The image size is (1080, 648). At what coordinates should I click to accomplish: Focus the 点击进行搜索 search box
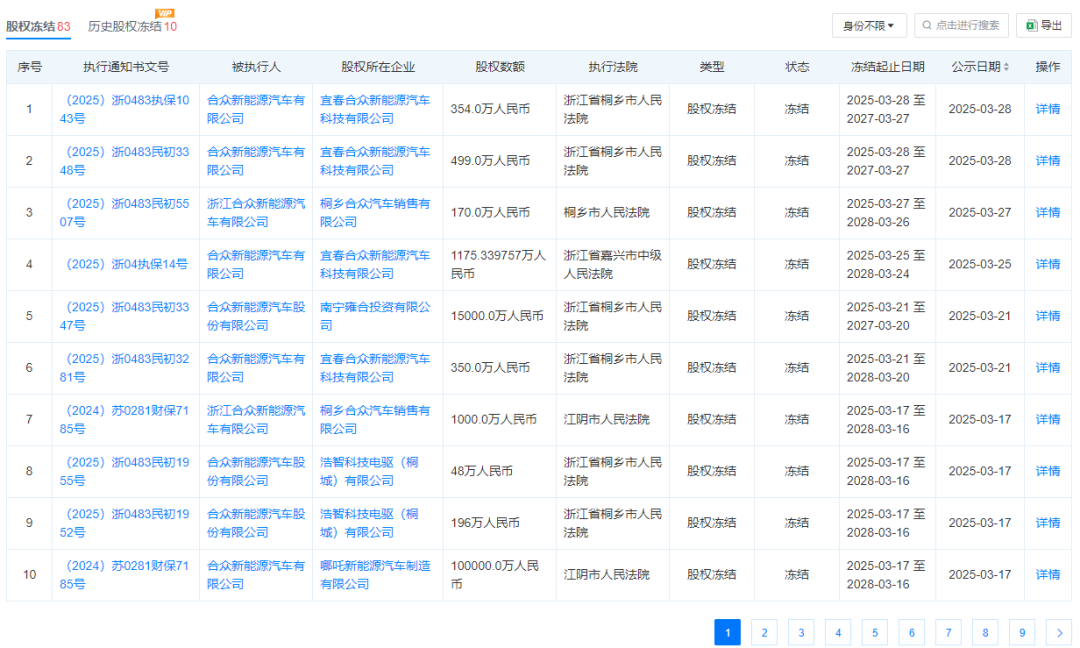[962, 25]
